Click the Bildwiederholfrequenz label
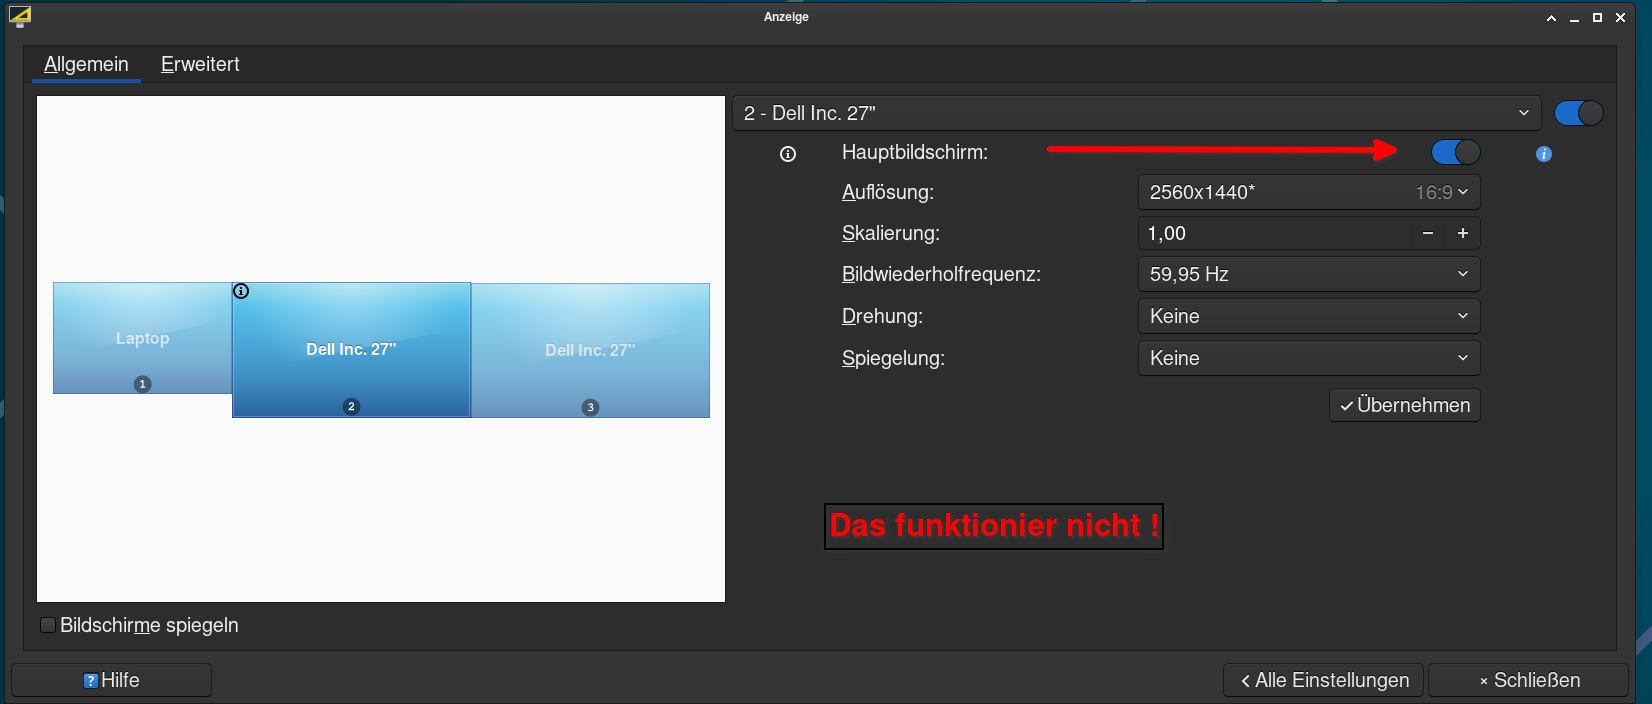 coord(941,274)
